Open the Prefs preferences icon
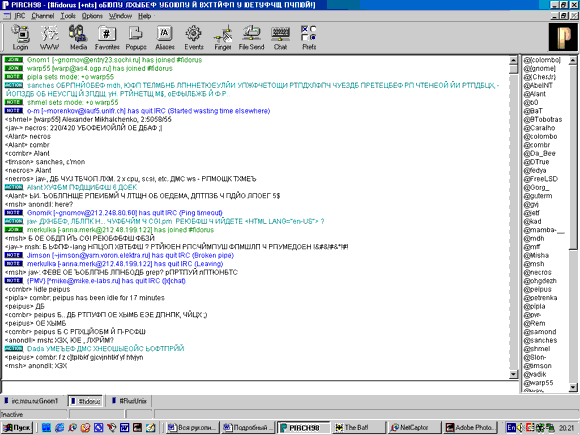The image size is (580, 435). (309, 37)
